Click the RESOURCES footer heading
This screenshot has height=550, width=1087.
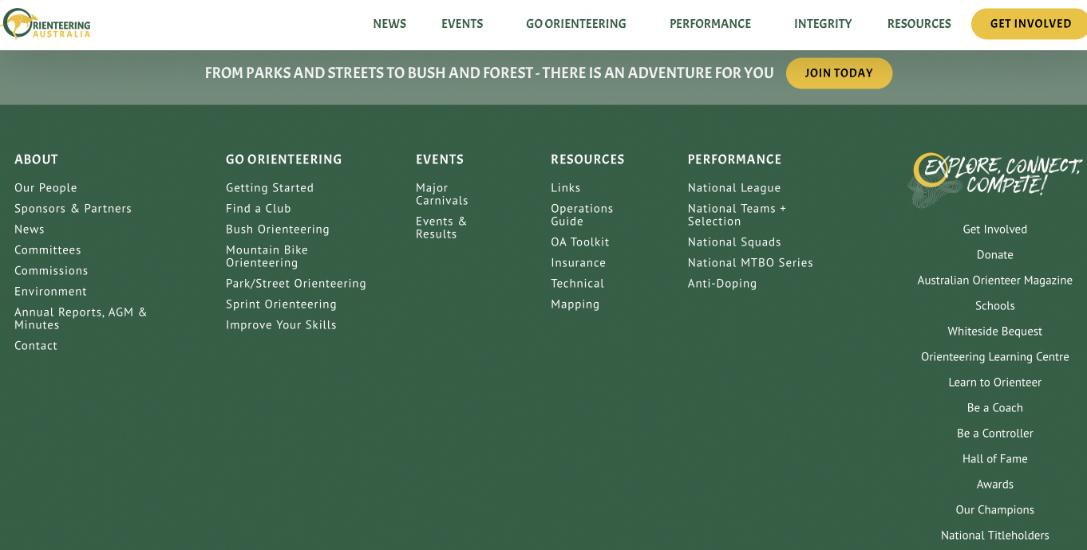coord(587,160)
